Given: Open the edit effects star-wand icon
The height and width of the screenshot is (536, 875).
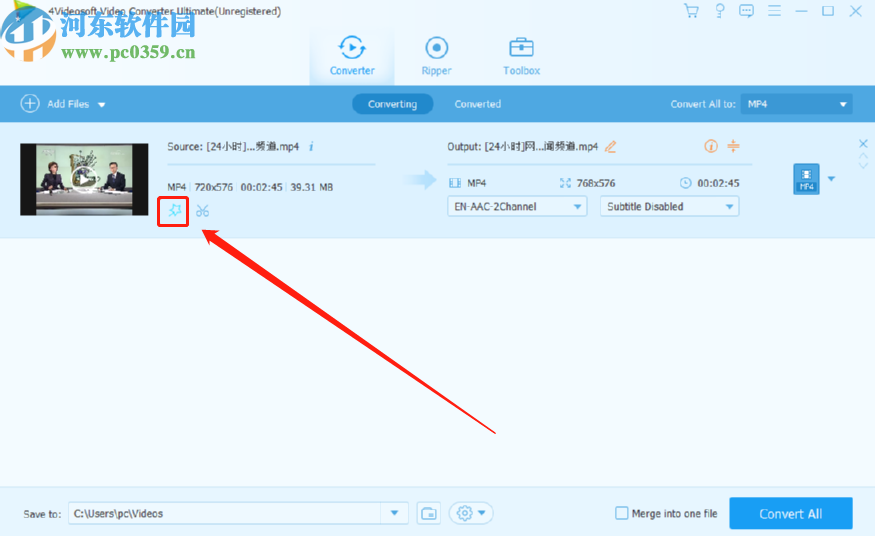Looking at the screenshot, I should coord(175,210).
